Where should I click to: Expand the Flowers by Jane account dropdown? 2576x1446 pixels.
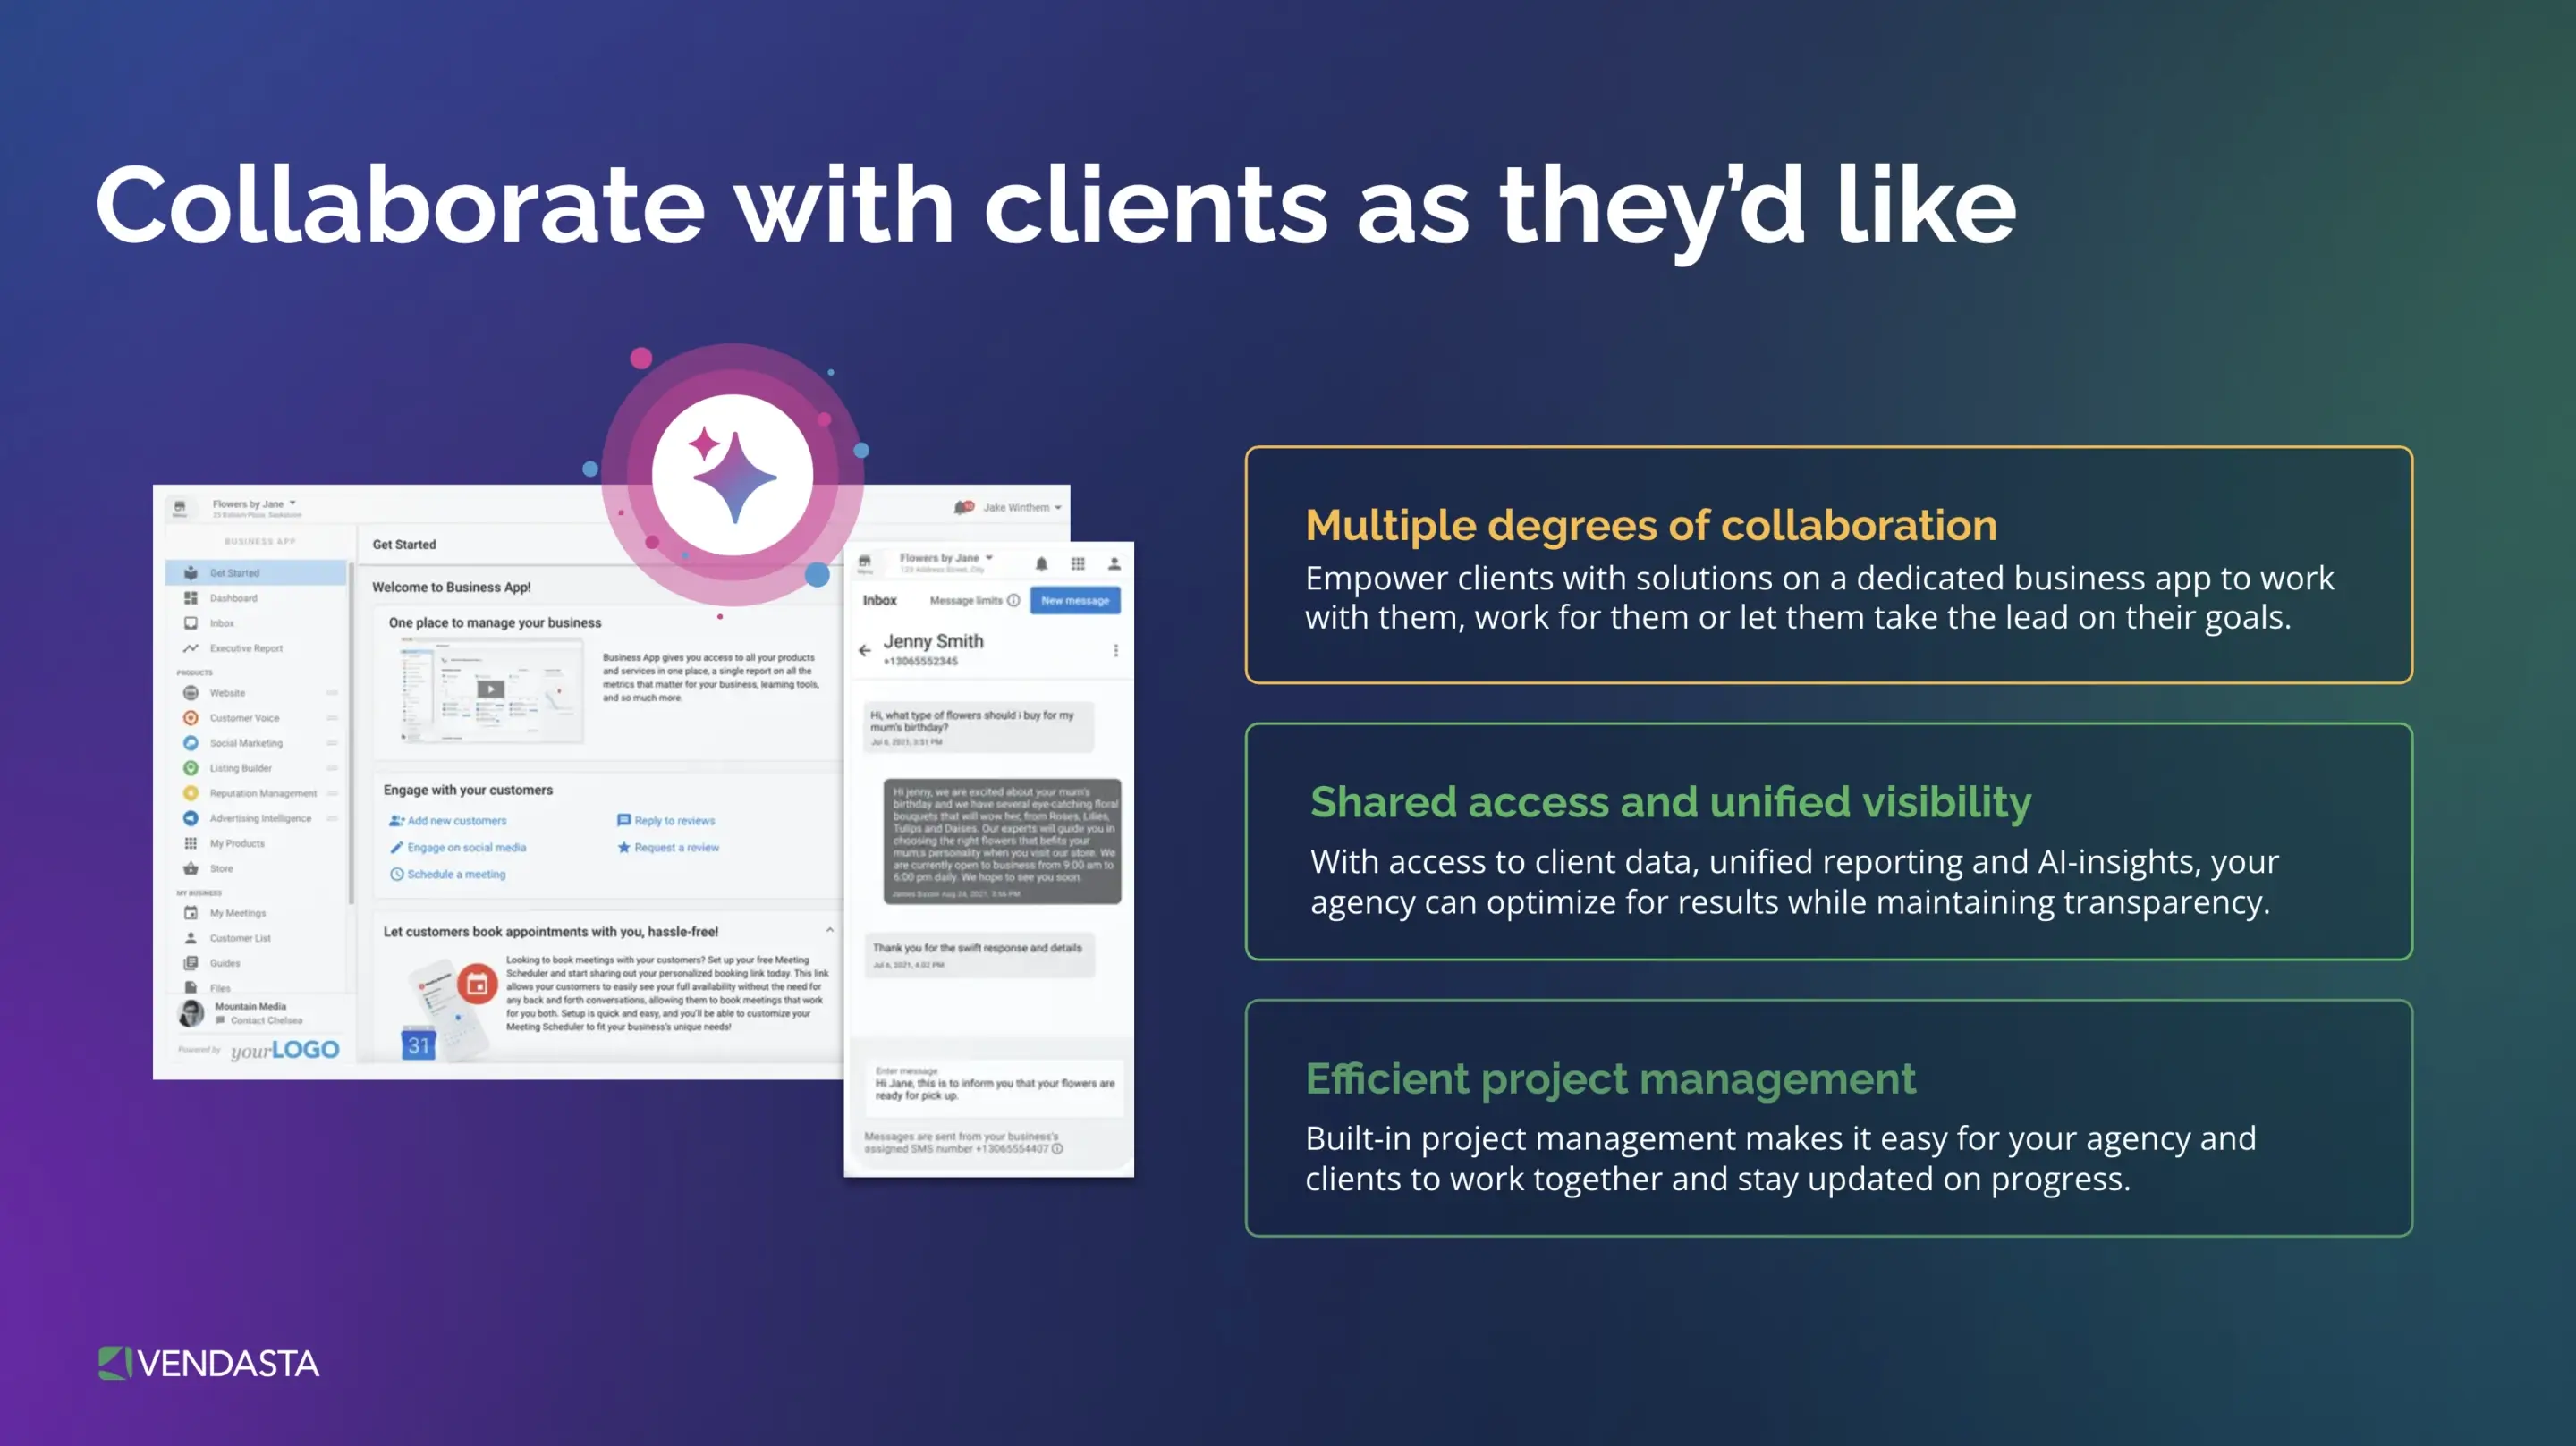pos(990,558)
